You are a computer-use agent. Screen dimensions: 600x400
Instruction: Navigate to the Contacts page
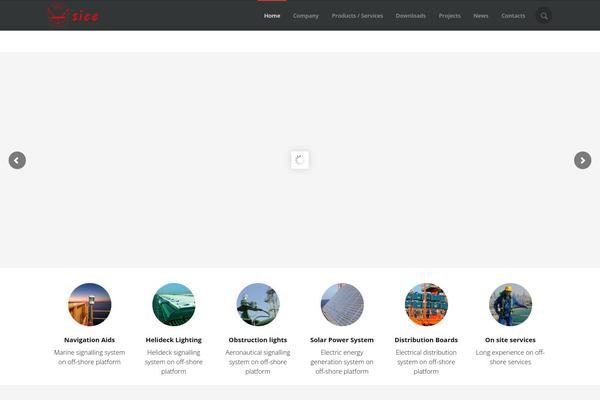tap(513, 16)
